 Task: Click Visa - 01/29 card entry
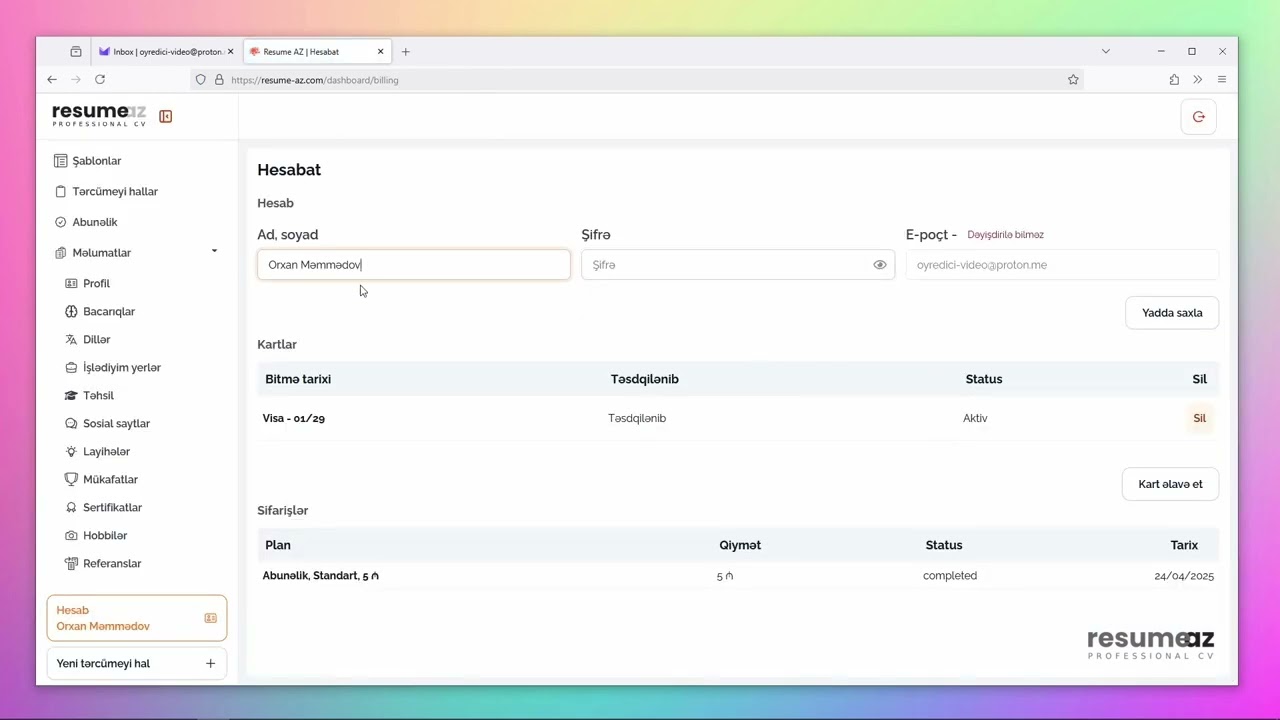[294, 419]
